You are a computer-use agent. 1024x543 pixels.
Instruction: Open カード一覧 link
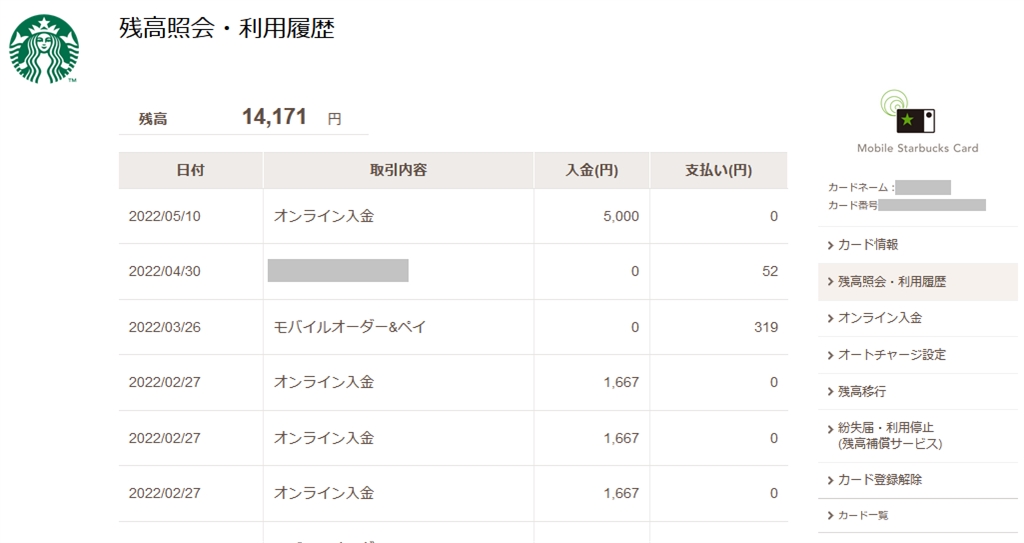coord(862,516)
